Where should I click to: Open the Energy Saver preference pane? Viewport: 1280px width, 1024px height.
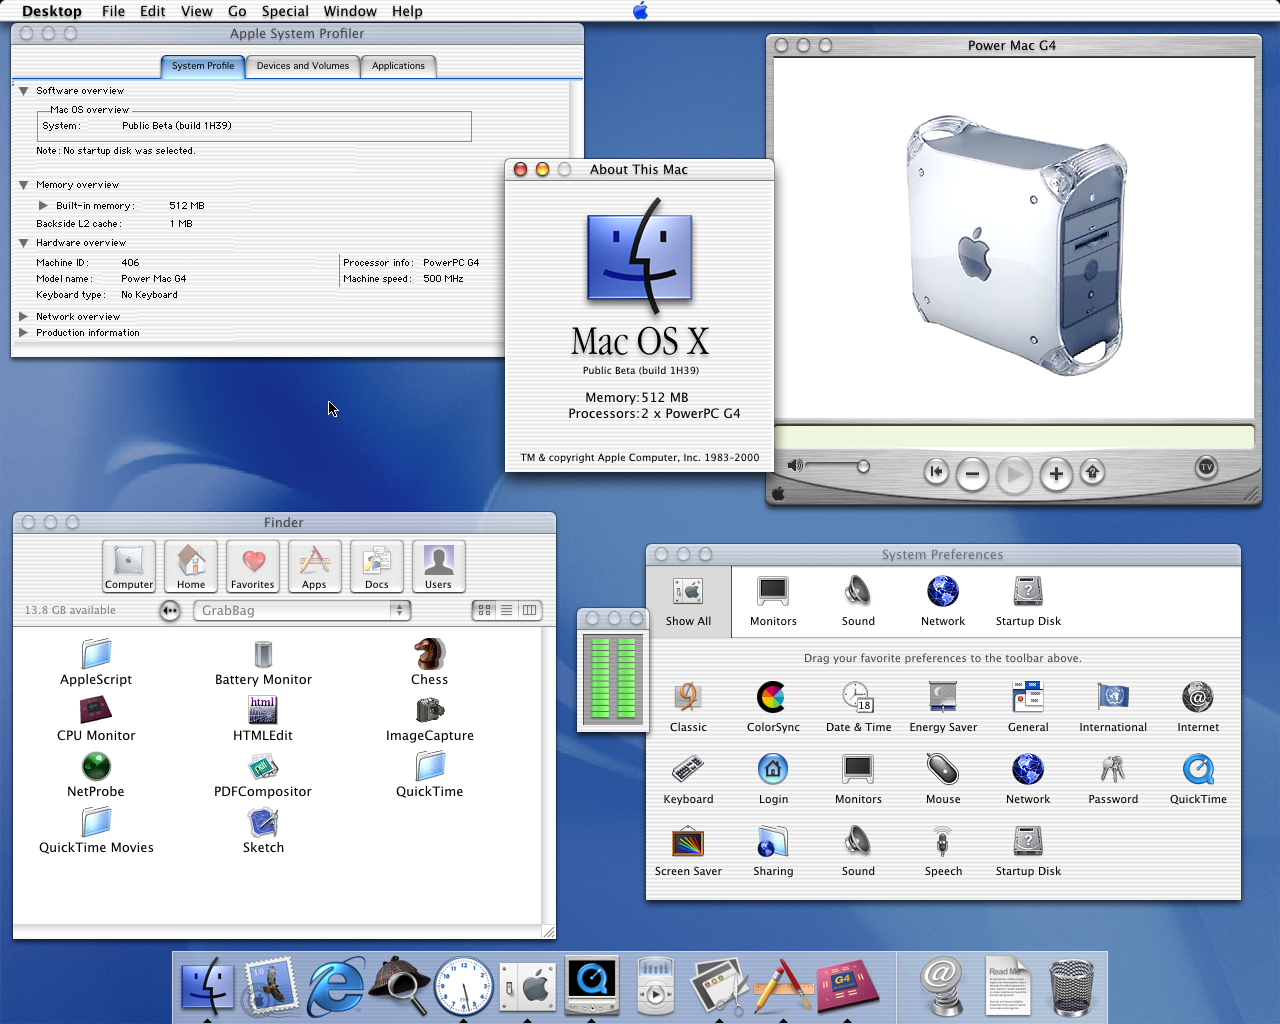tap(942, 697)
